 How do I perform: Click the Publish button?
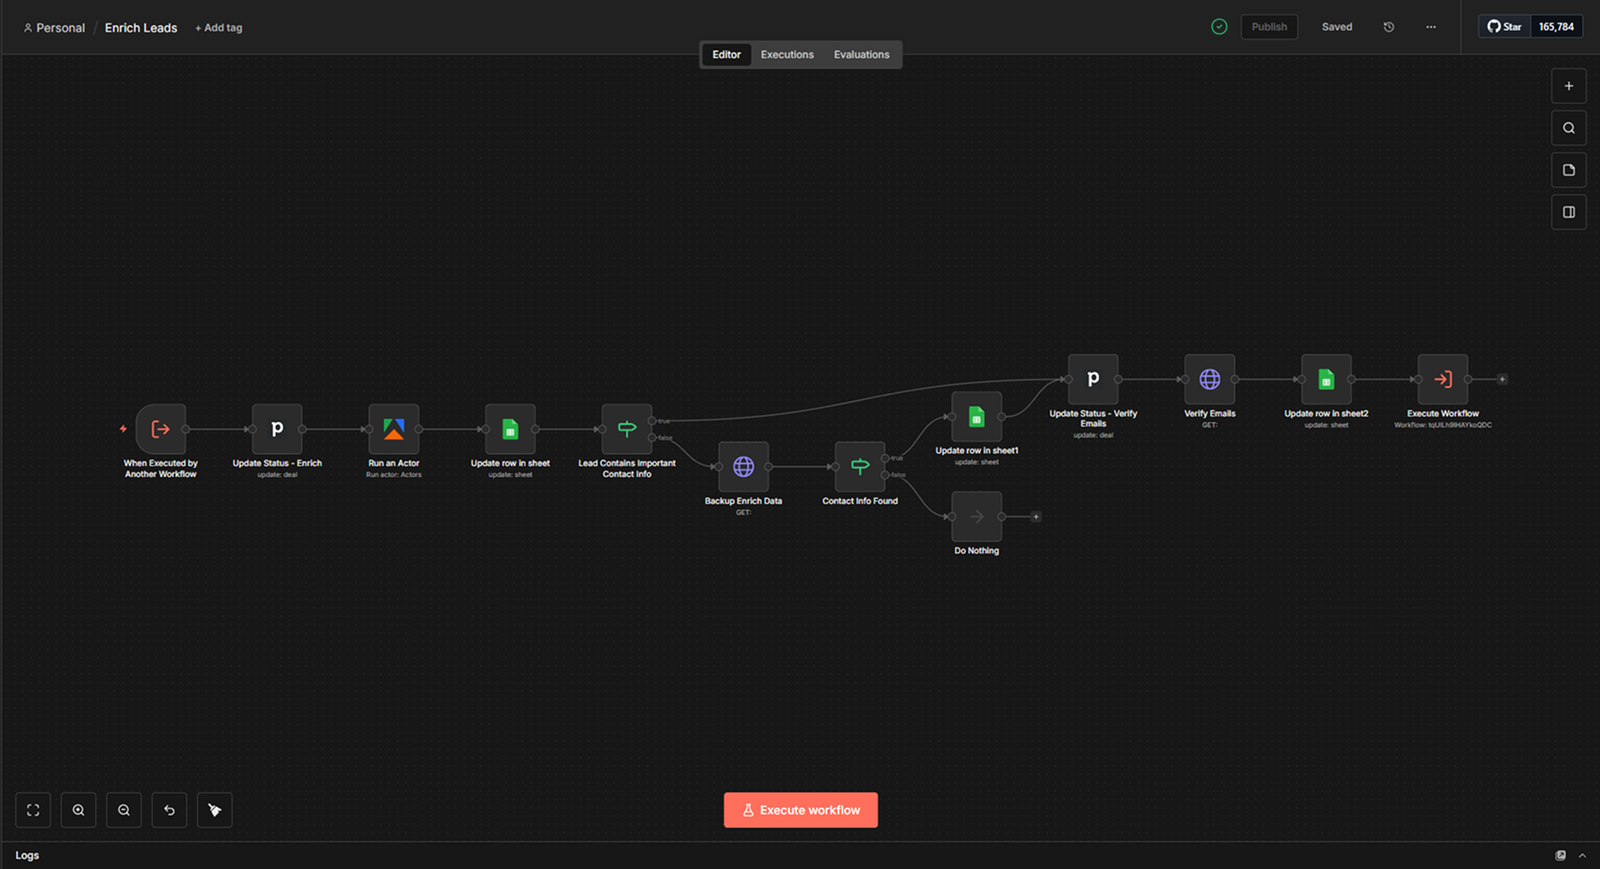click(x=1269, y=27)
